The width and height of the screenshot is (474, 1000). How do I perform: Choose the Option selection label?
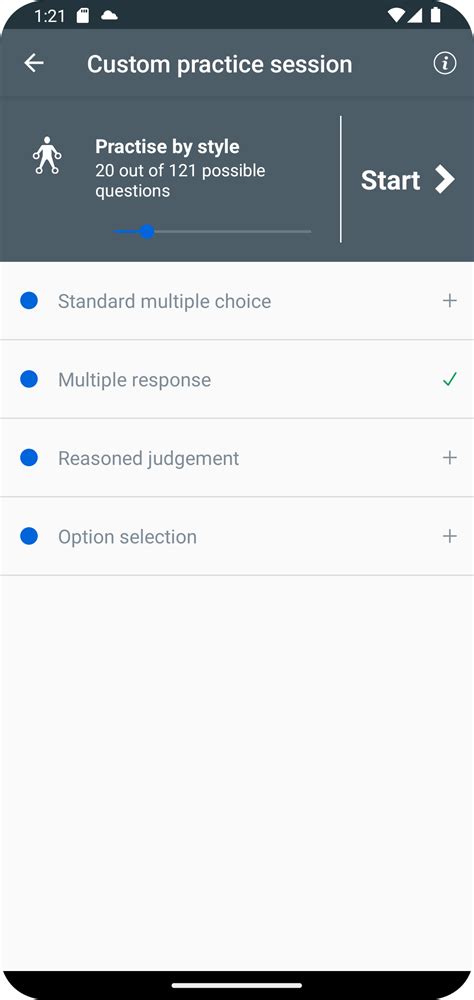[x=128, y=537]
